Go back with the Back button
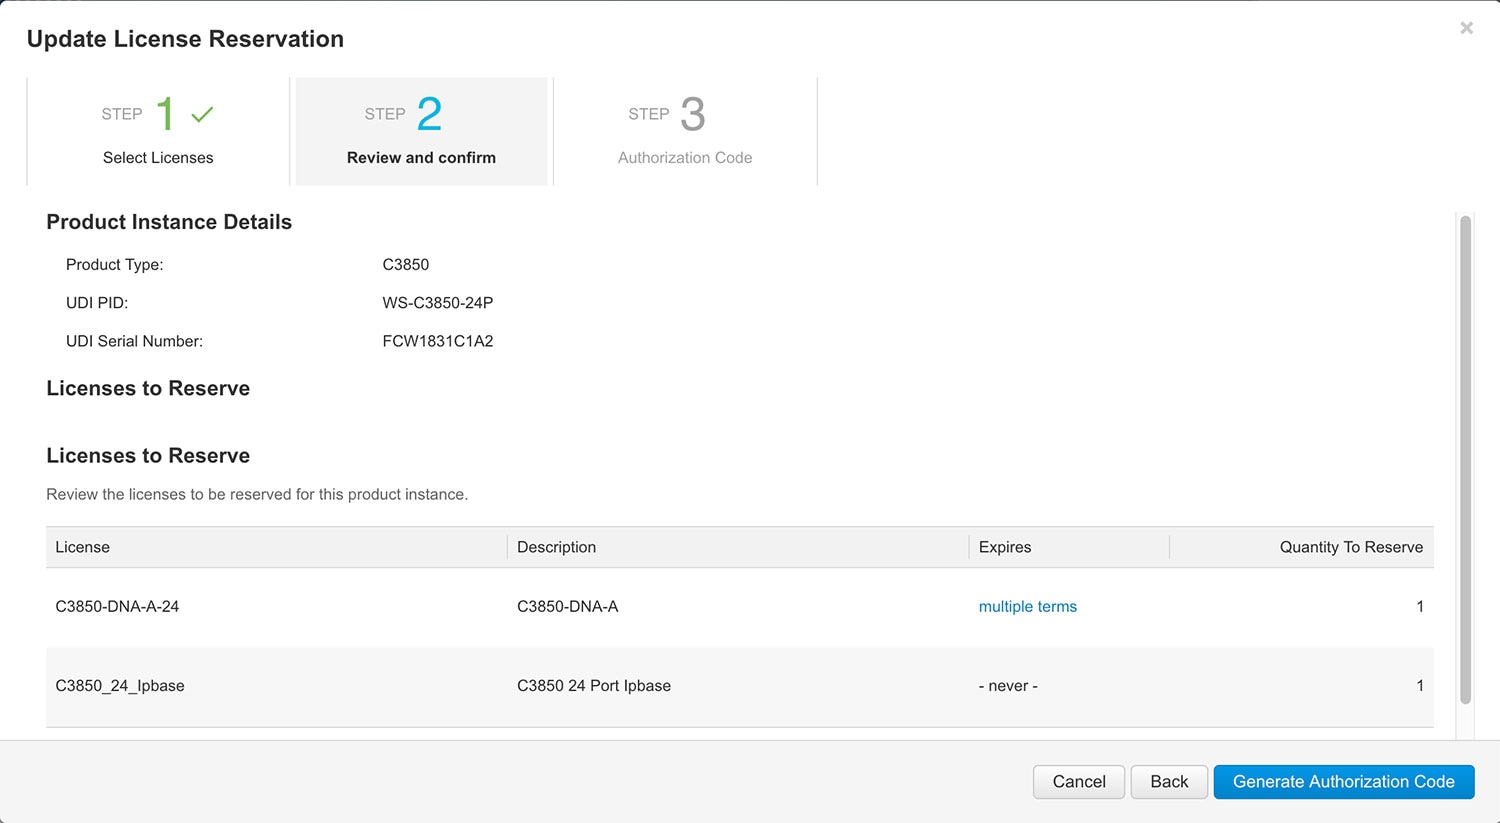This screenshot has height=823, width=1500. tap(1169, 782)
